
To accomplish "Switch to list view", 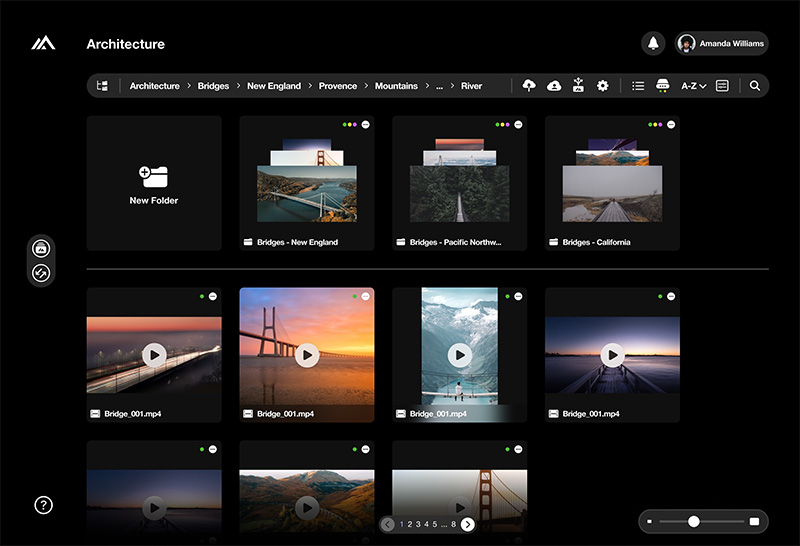I will pyautogui.click(x=638, y=86).
